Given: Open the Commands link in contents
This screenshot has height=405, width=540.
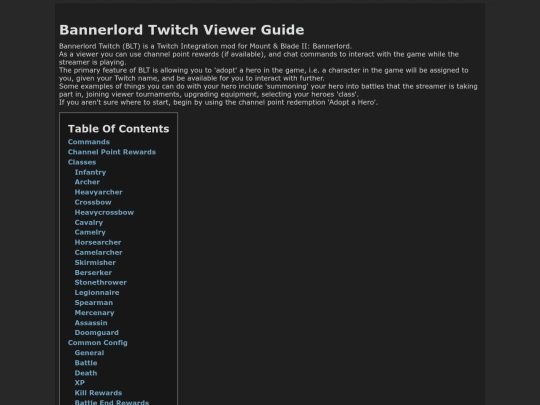Looking at the screenshot, I should pyautogui.click(x=89, y=142).
